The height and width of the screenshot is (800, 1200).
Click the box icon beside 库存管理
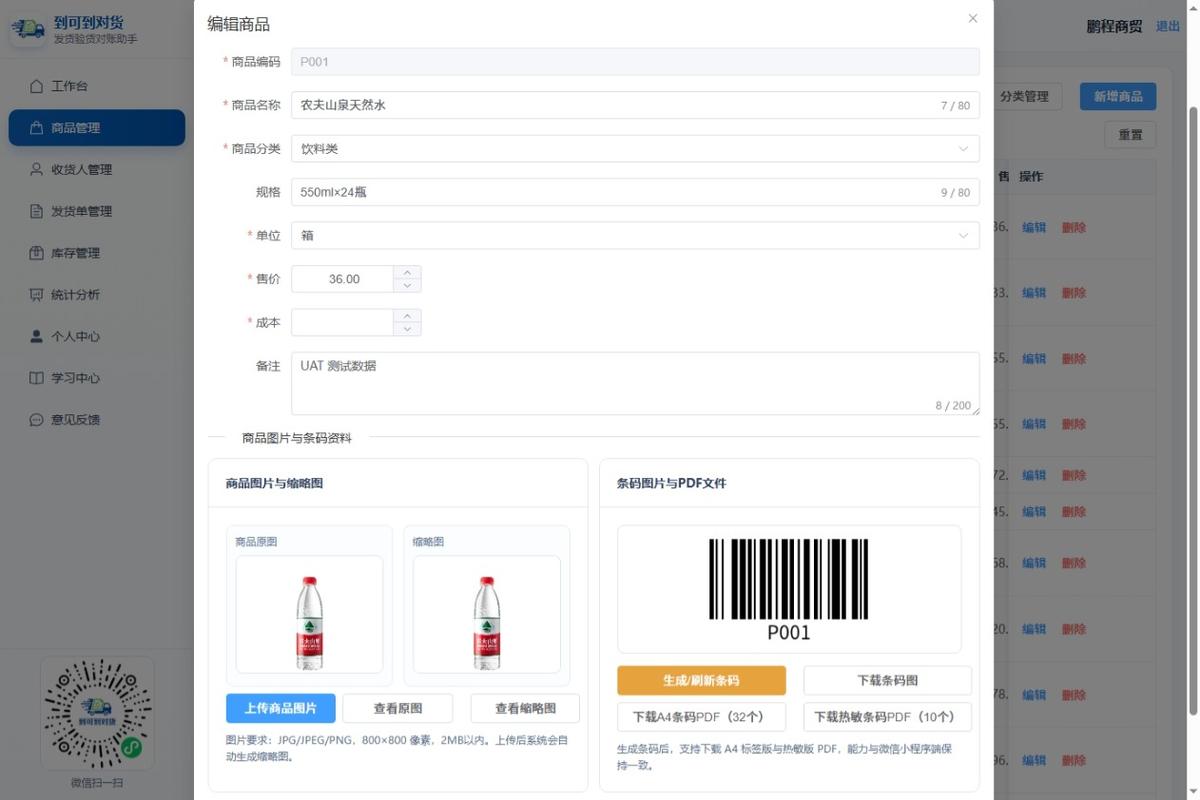coord(37,253)
